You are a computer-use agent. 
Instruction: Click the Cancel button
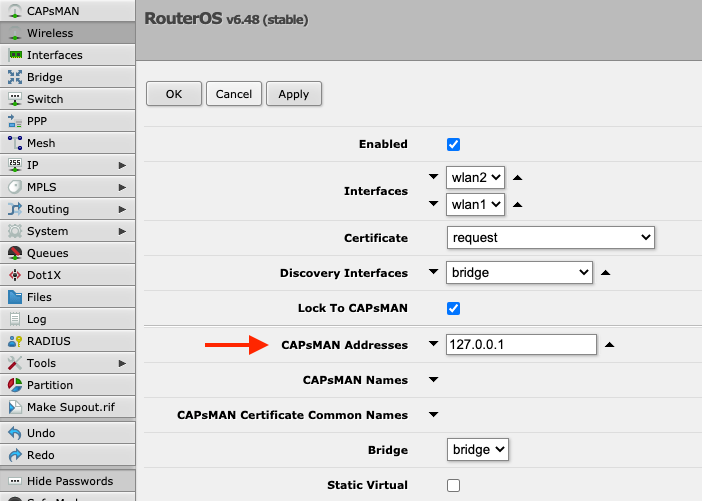pyautogui.click(x=234, y=94)
